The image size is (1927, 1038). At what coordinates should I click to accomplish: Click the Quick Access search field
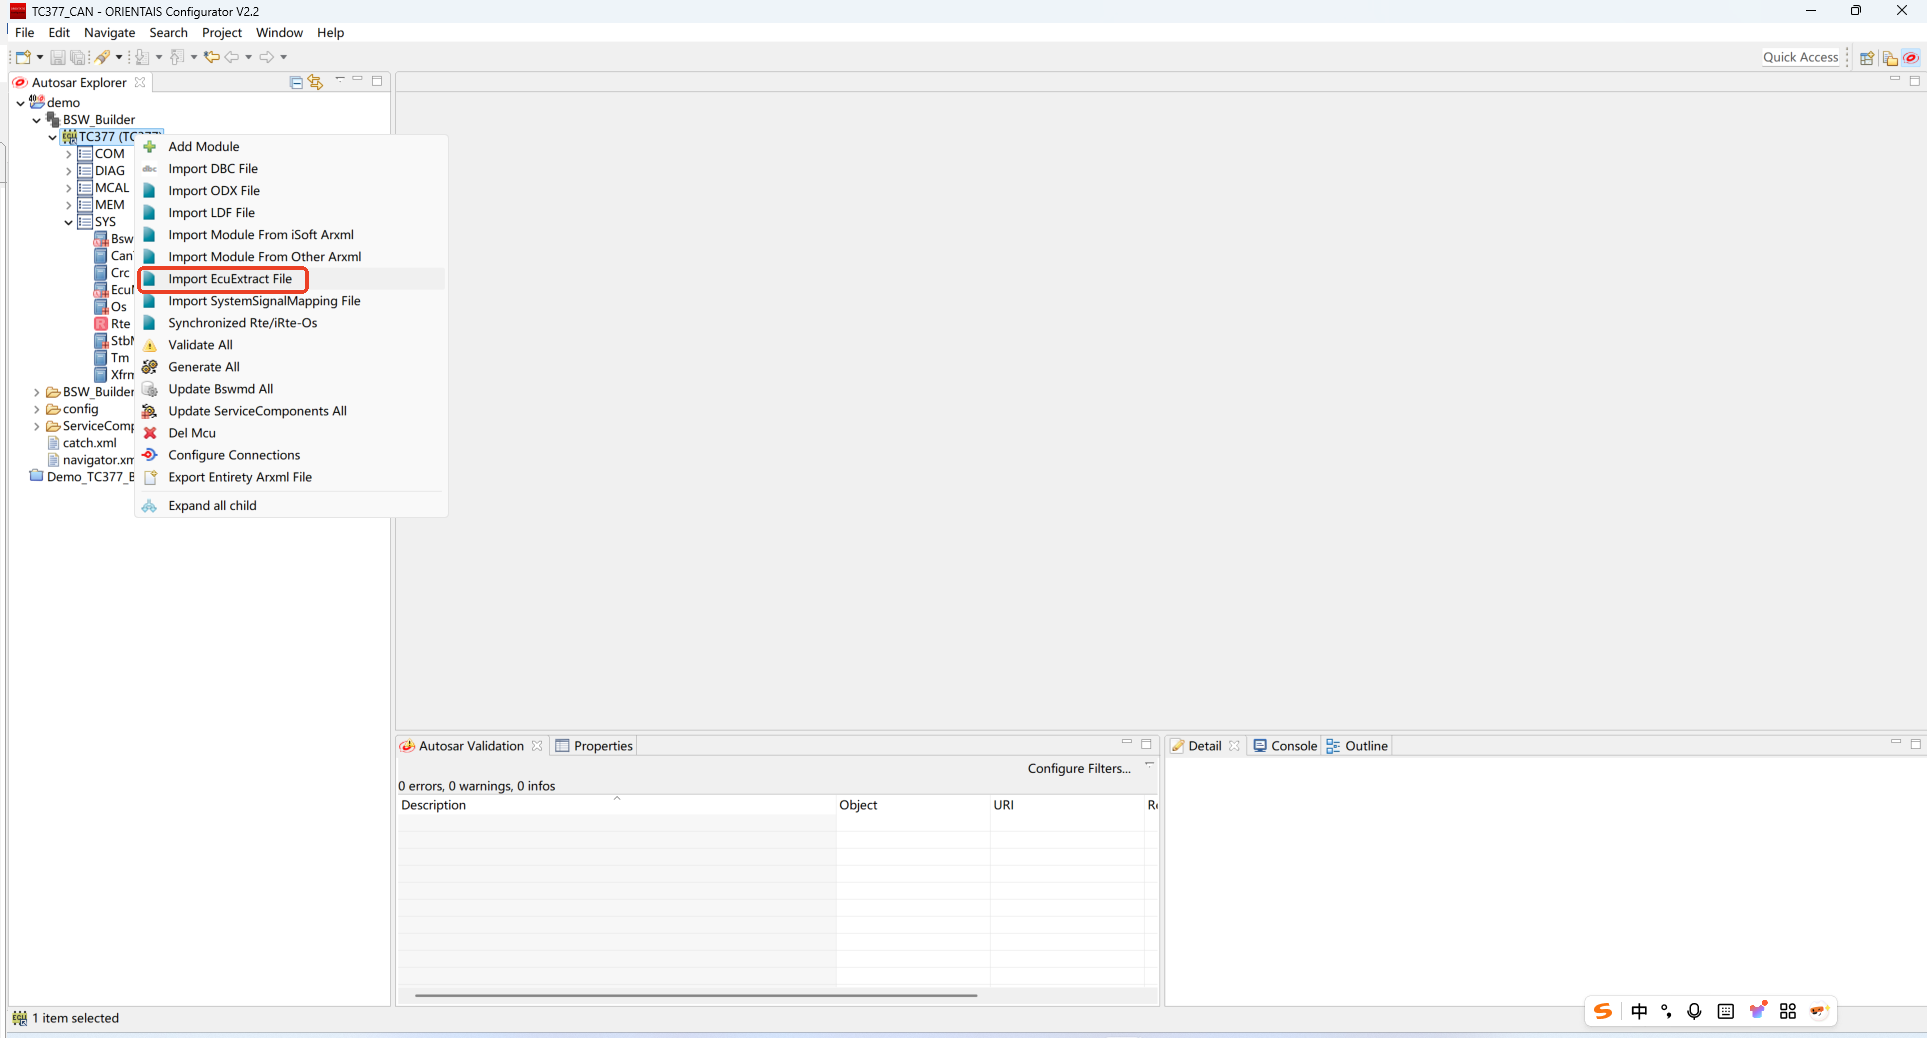pos(1800,57)
